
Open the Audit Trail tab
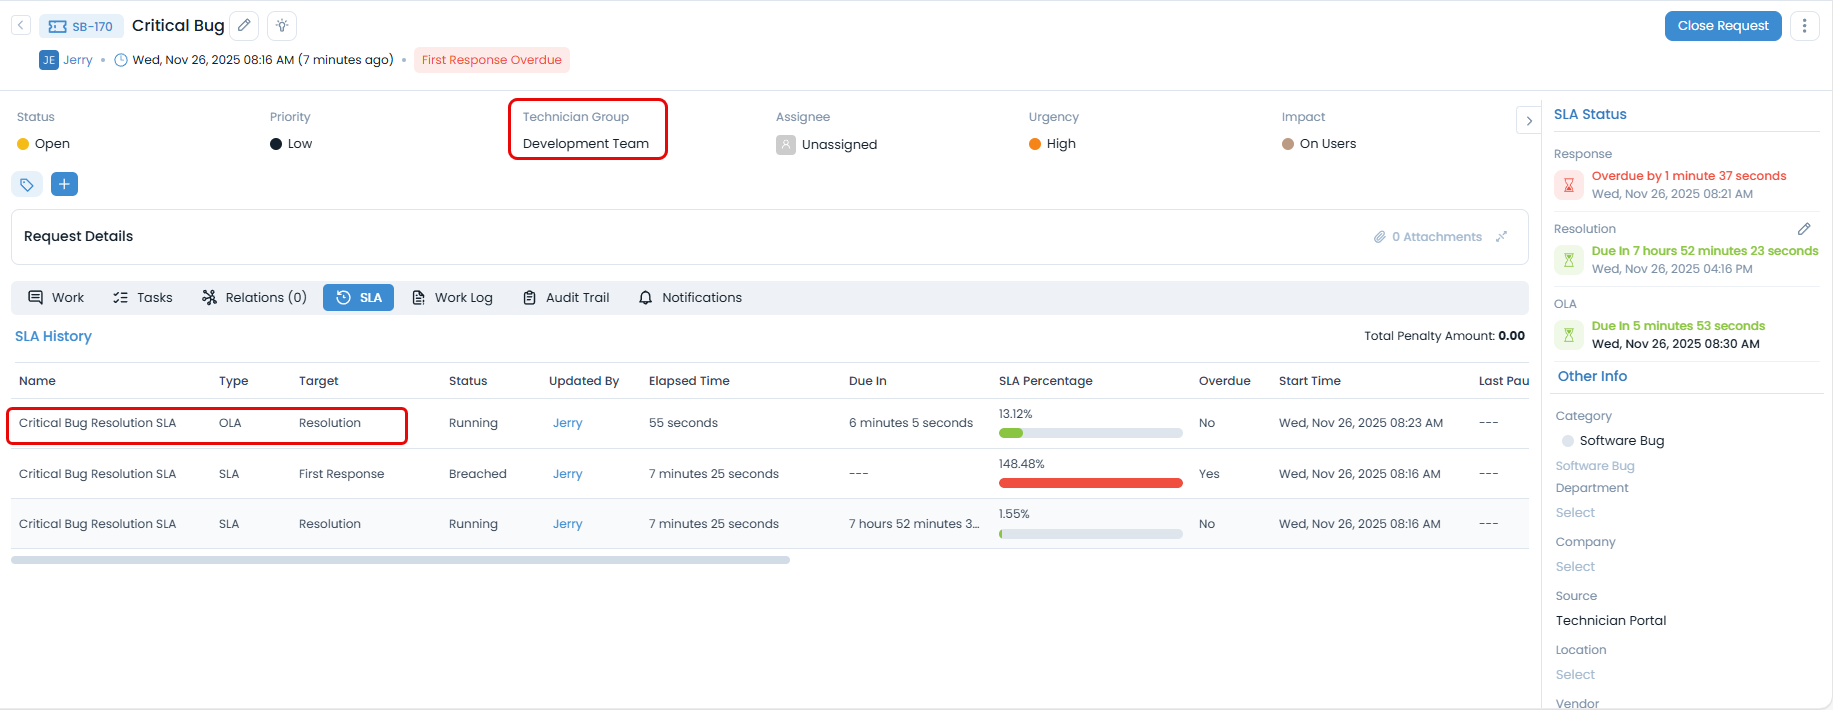pyautogui.click(x=566, y=298)
